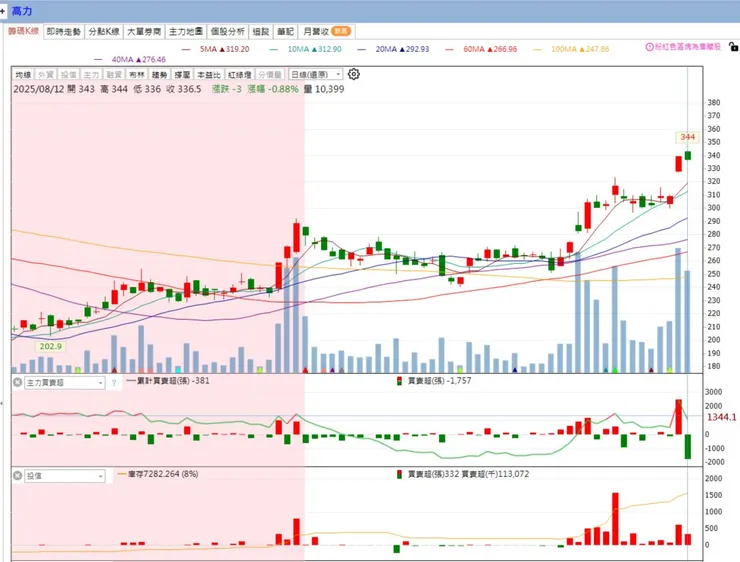
Task: Click the 40MA 276.46 legend label
Action: [139, 59]
